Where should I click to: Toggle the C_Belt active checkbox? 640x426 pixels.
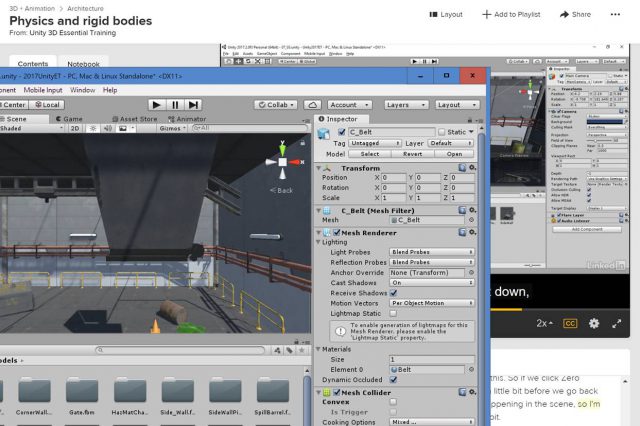pos(342,132)
